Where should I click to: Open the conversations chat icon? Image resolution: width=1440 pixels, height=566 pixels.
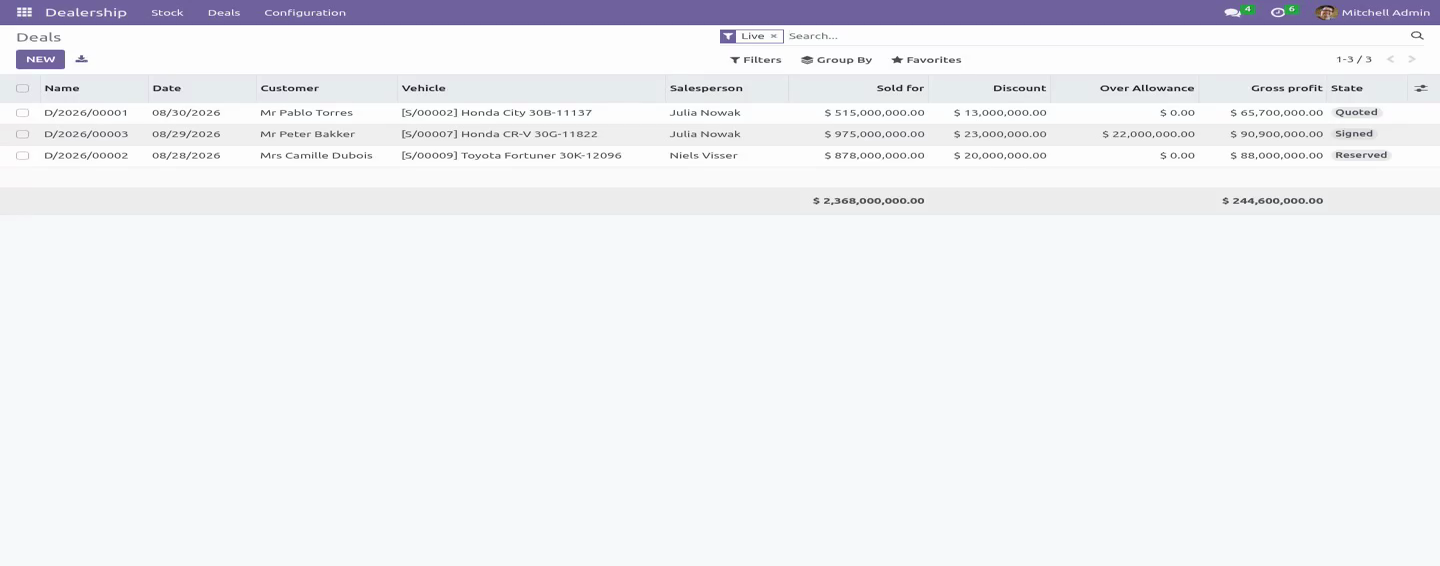(x=1232, y=12)
